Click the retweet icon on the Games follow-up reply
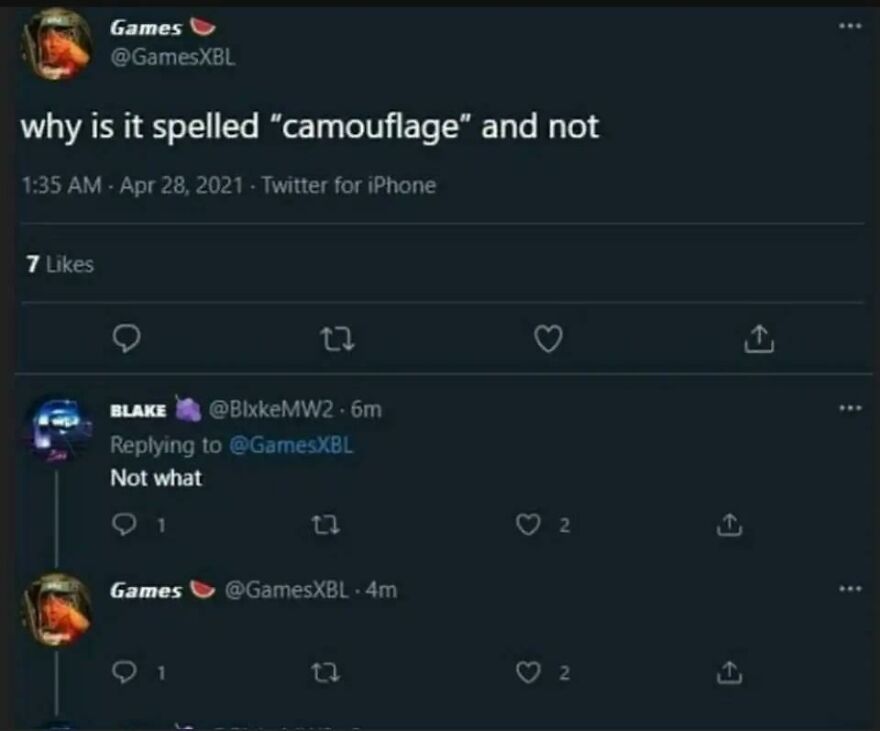Image resolution: width=880 pixels, height=731 pixels. coord(327,671)
